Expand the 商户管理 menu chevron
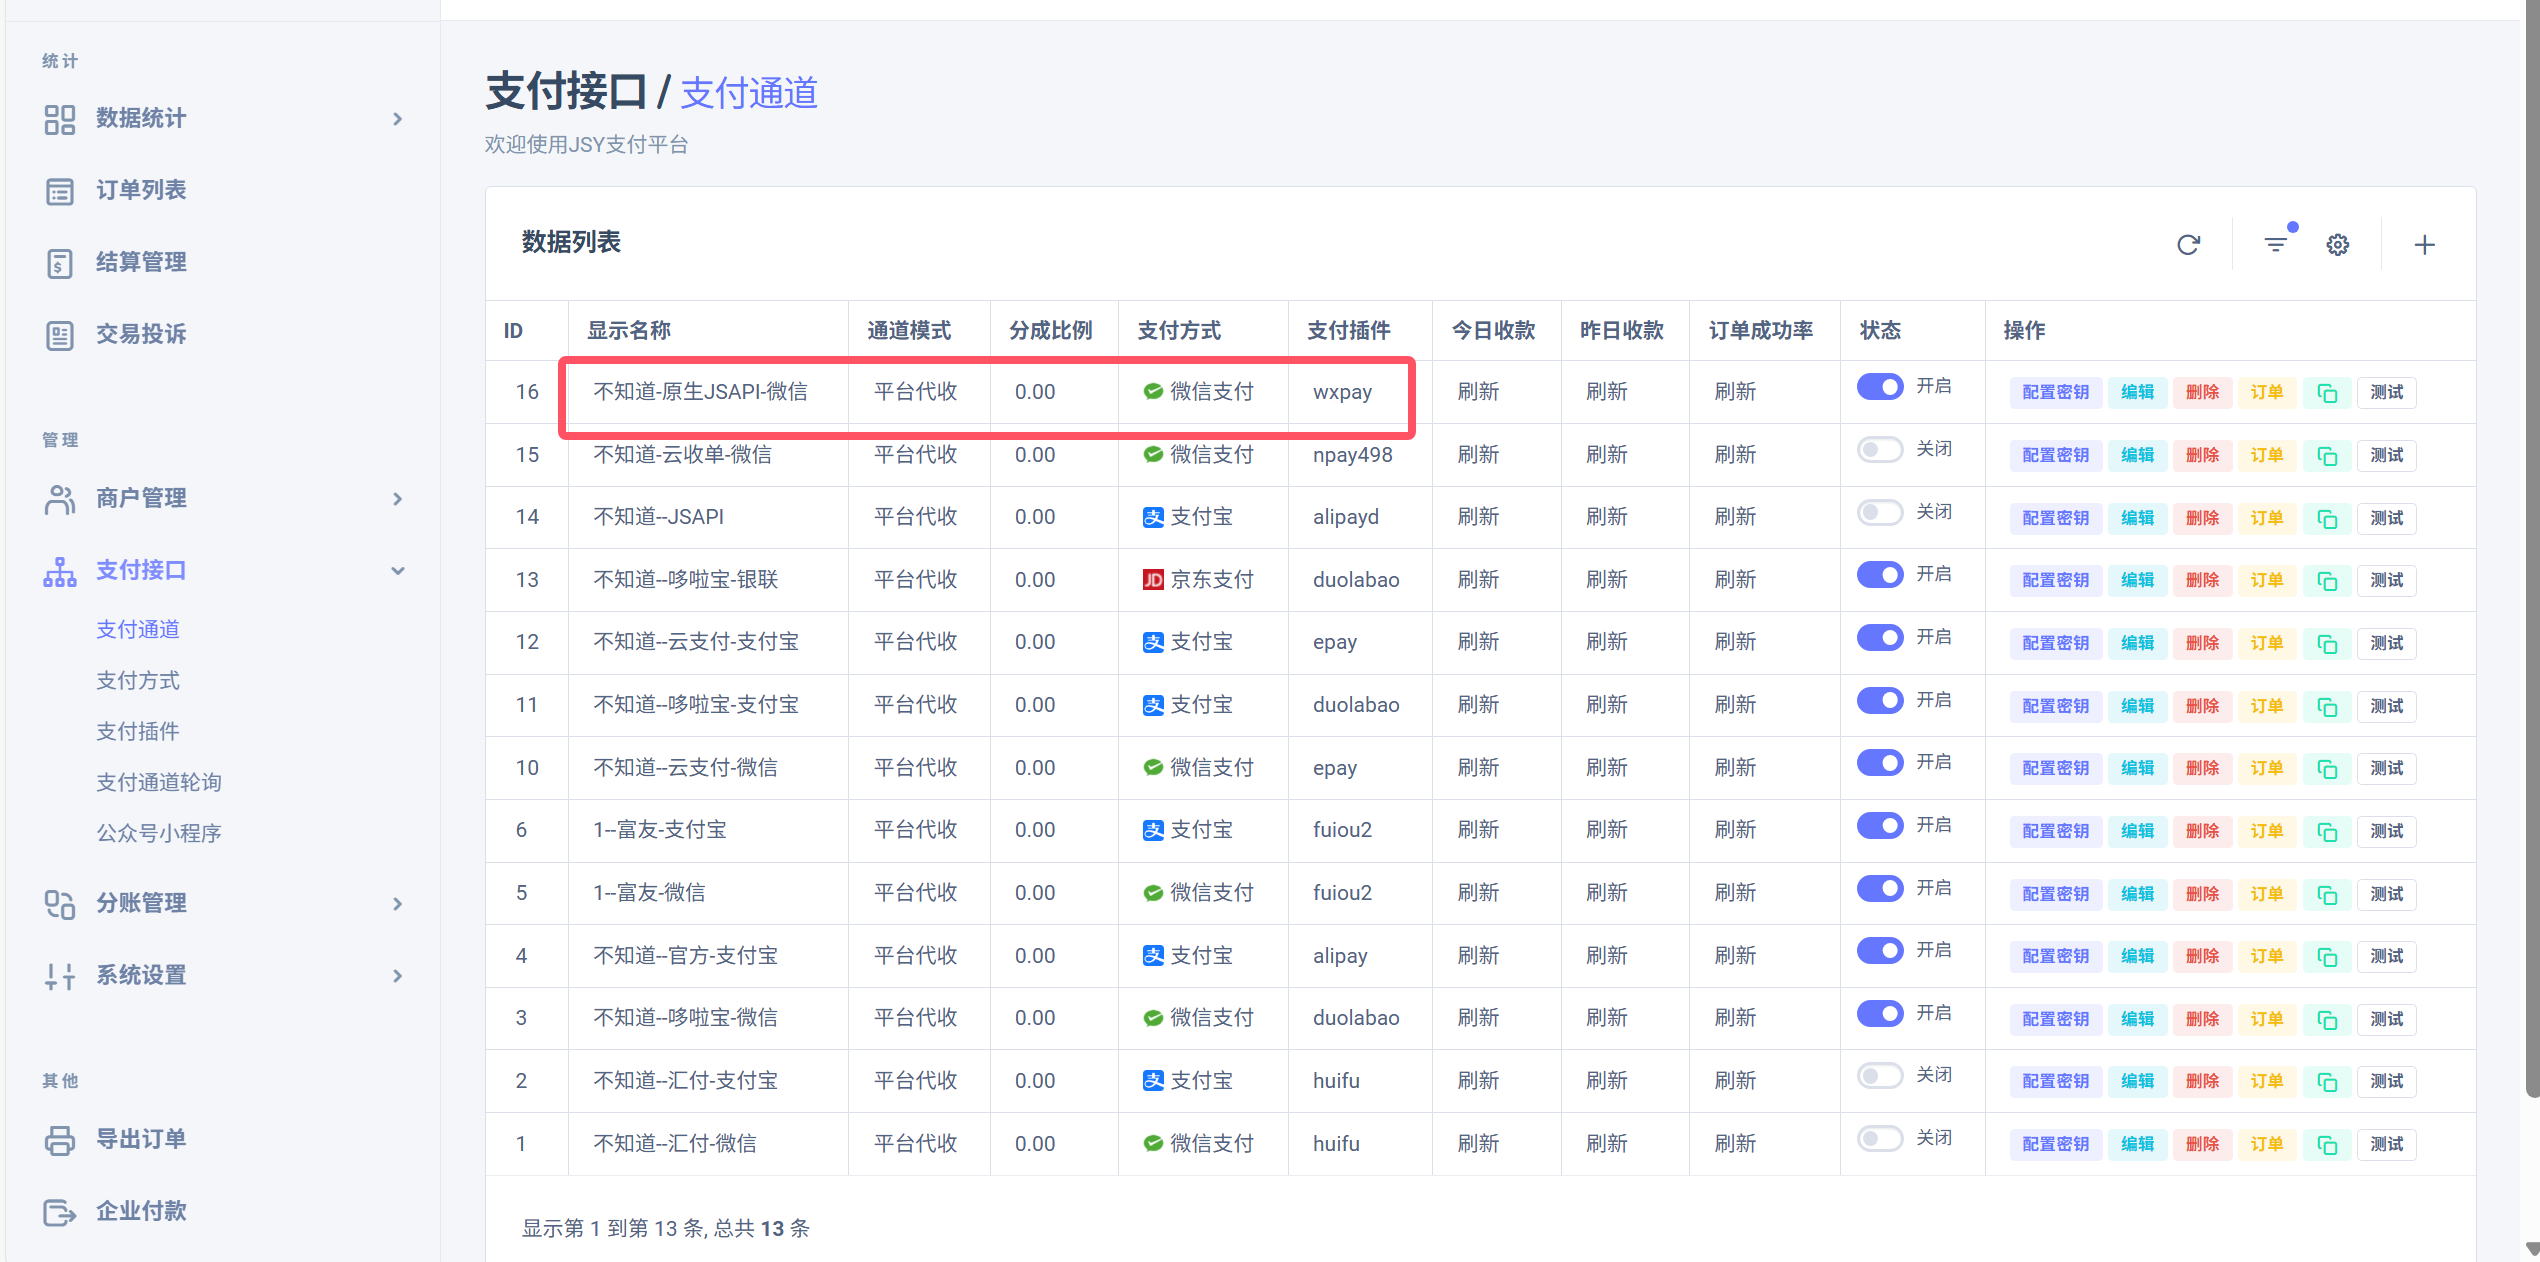Image resolution: width=2540 pixels, height=1262 pixels. coord(397,499)
